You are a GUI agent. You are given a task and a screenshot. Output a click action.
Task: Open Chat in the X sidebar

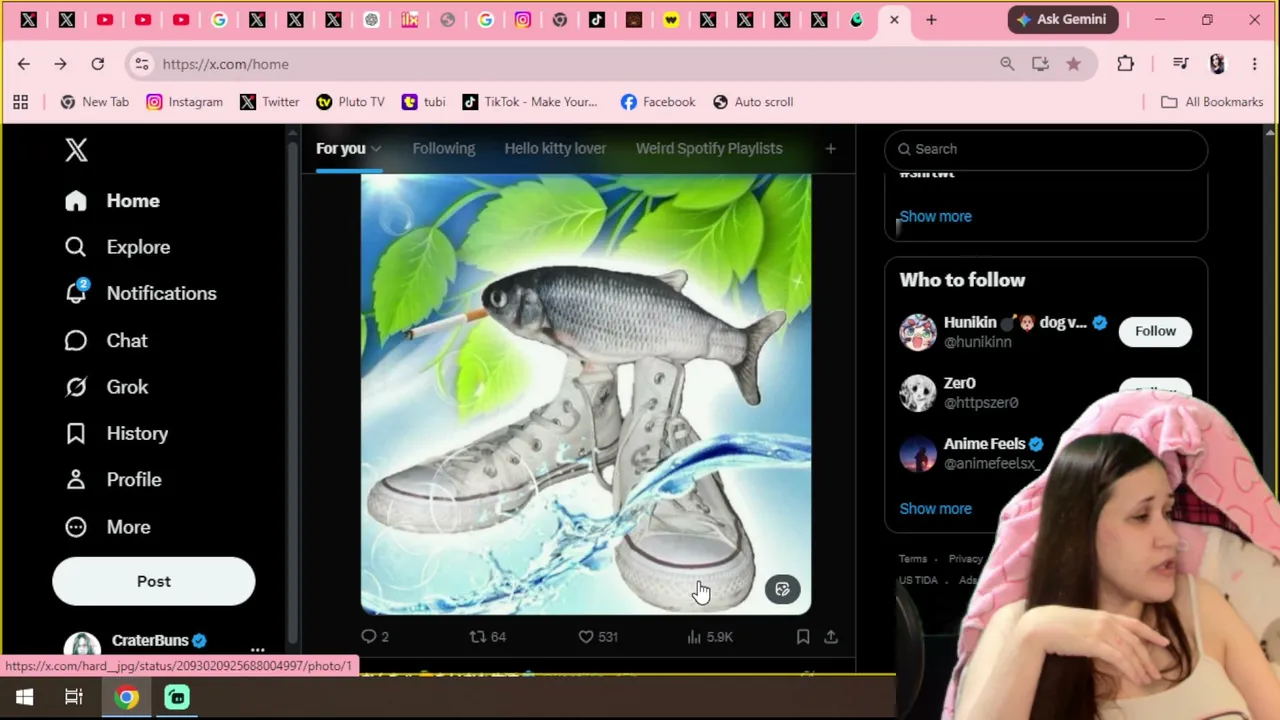click(106, 341)
